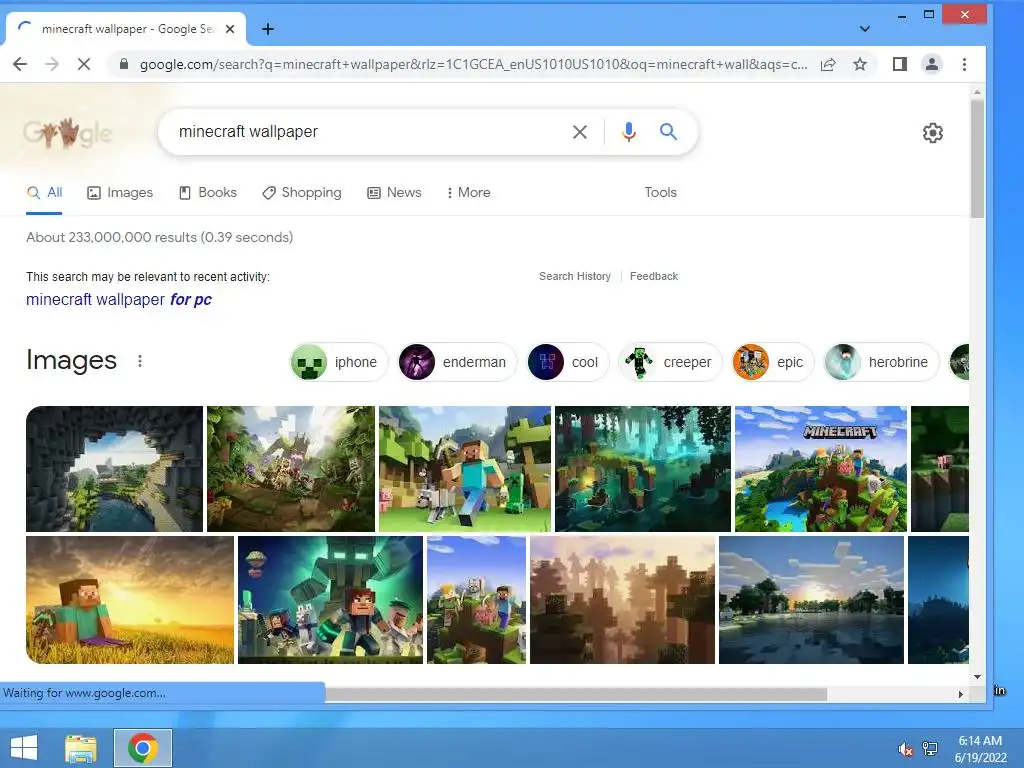Filter images by herobrine chip
Viewport: 1024px width, 768px height.
coord(881,362)
